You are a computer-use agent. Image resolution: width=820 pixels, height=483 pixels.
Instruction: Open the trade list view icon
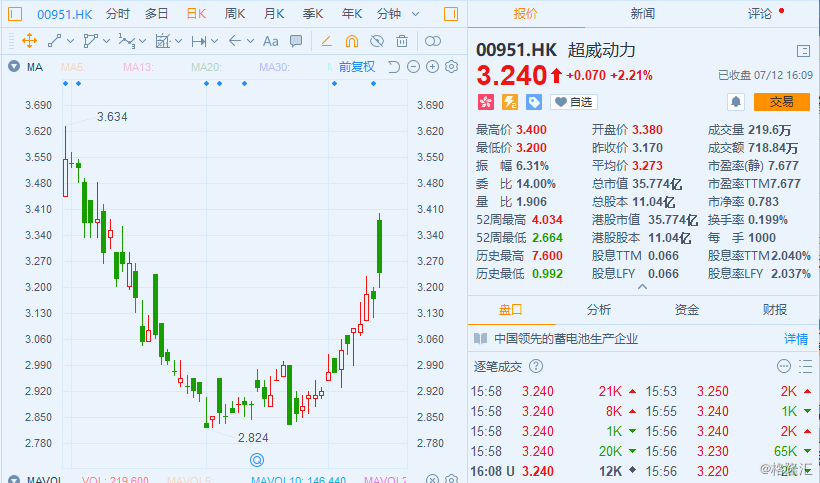coord(806,366)
